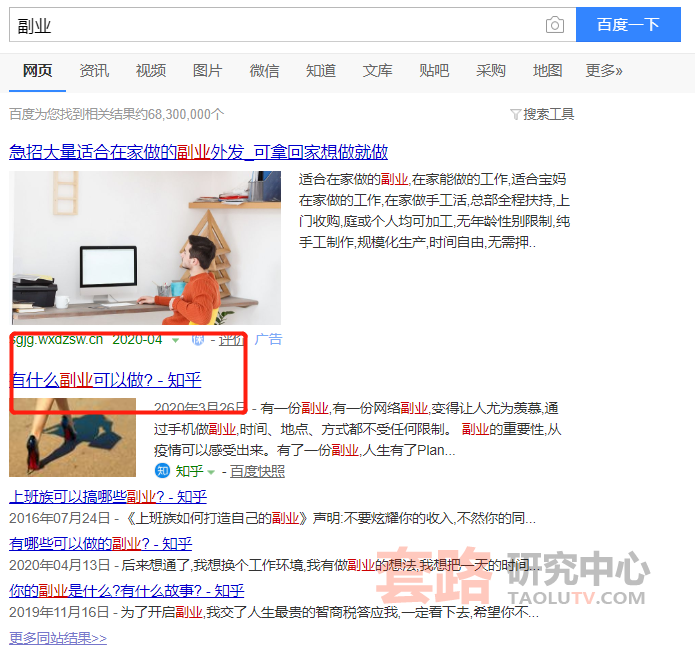Image resolution: width=695 pixels, height=655 pixels.
Task: Expand the 更多» tab options
Action: point(604,70)
